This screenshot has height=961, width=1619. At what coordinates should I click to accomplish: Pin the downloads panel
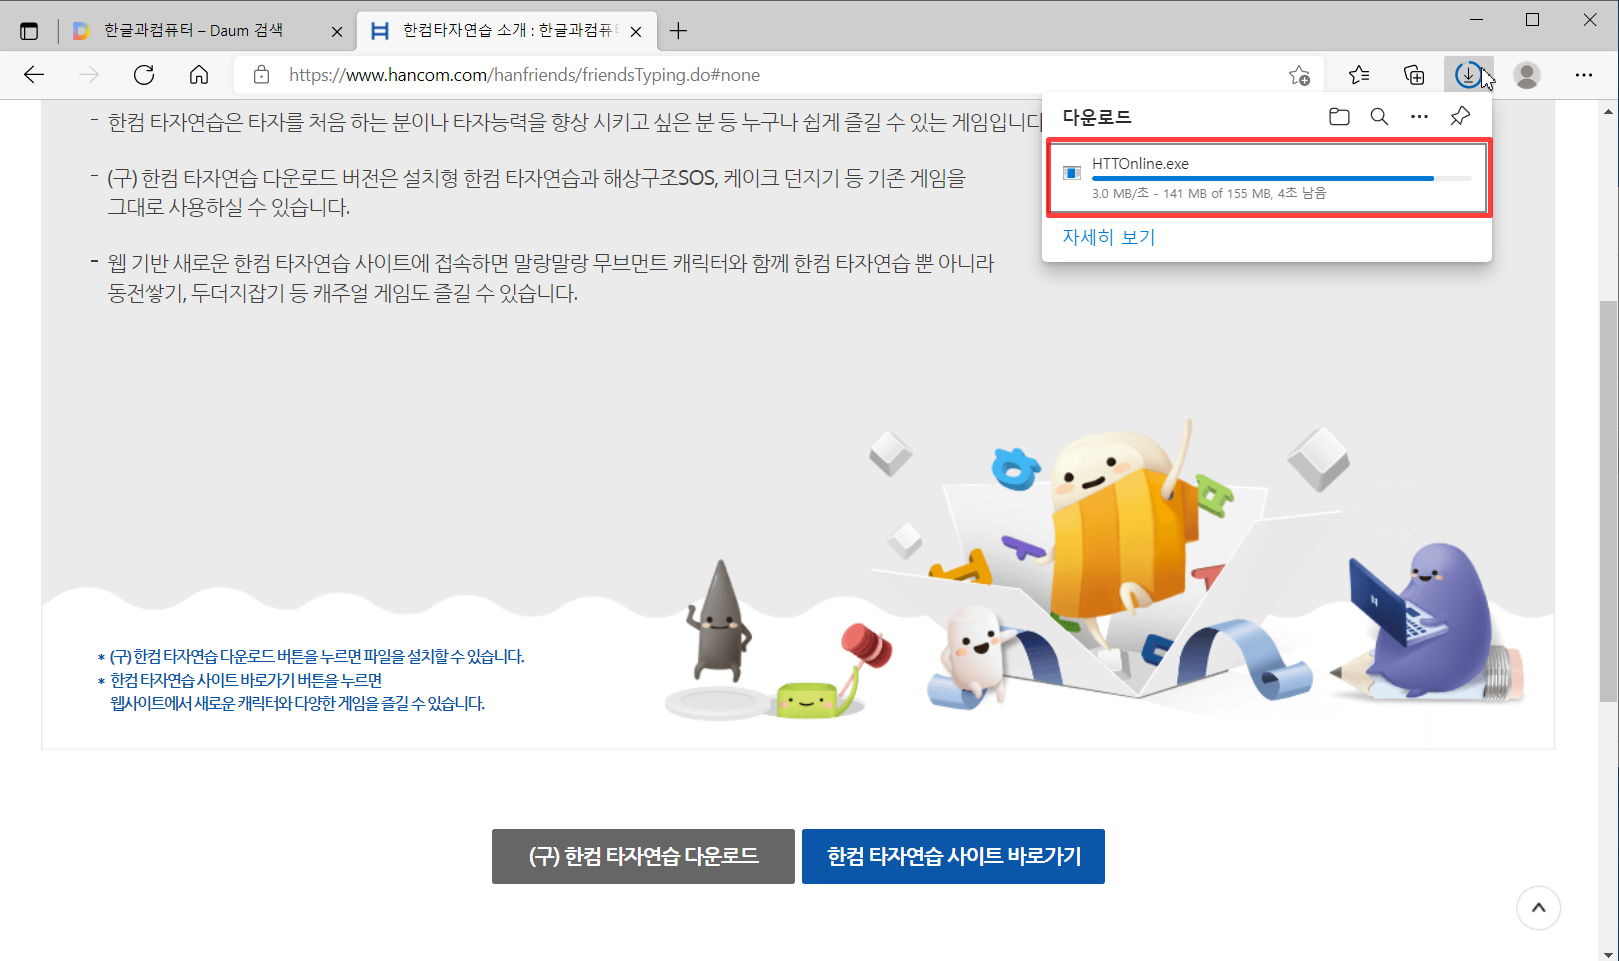[1460, 117]
